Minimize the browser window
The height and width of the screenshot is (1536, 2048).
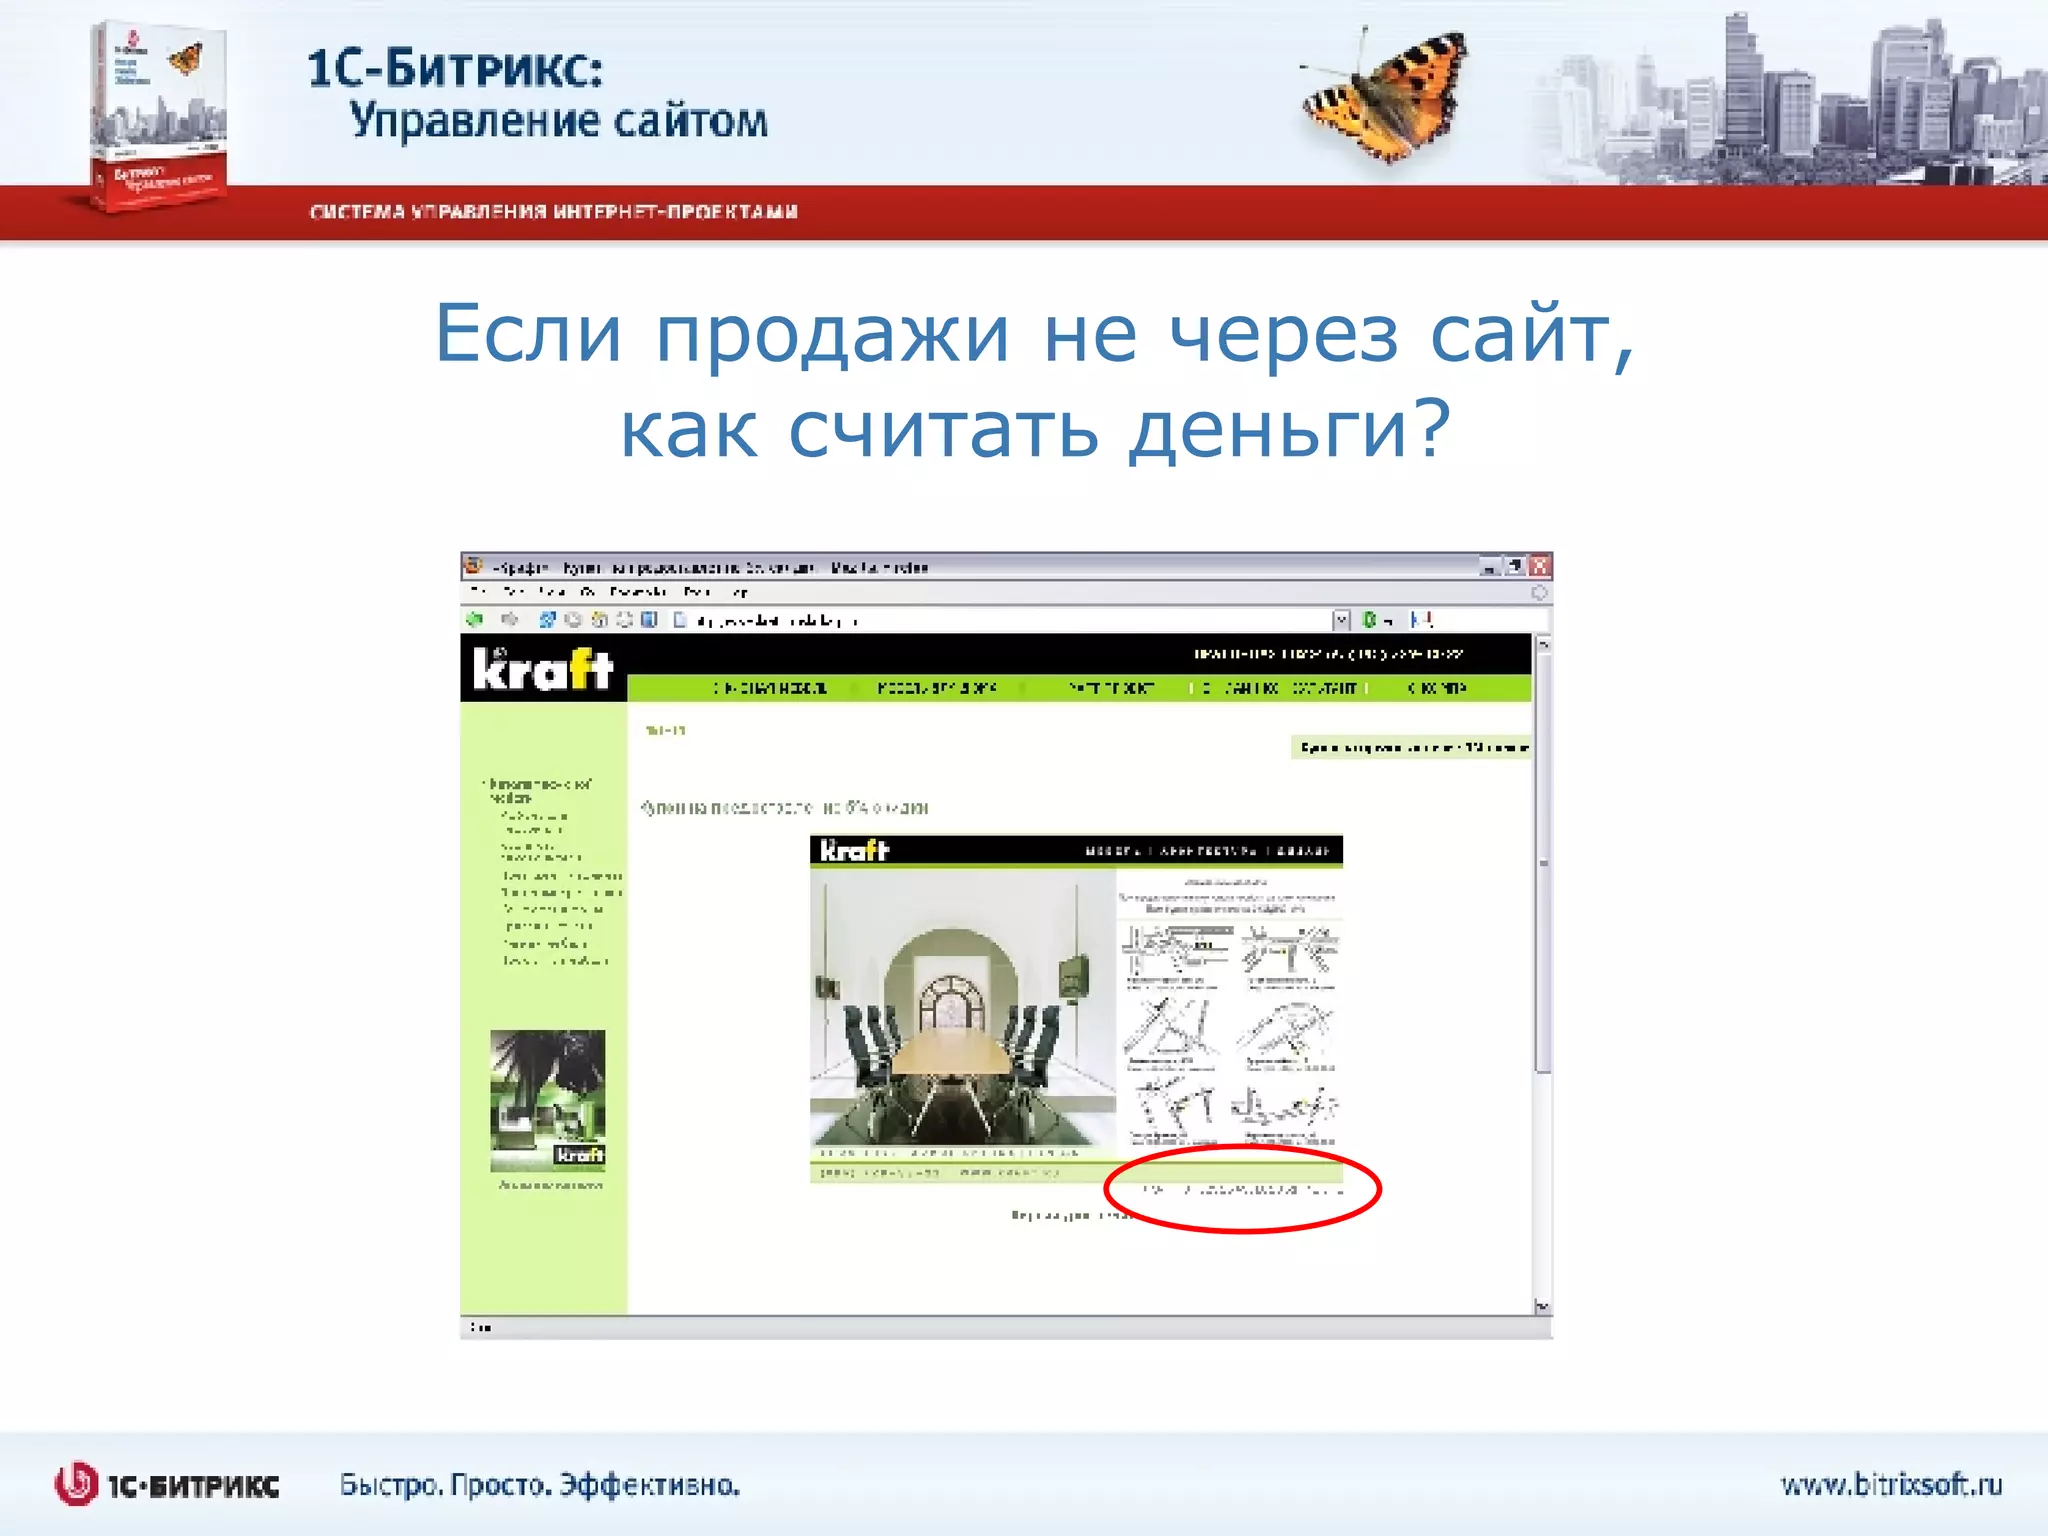point(1490,566)
